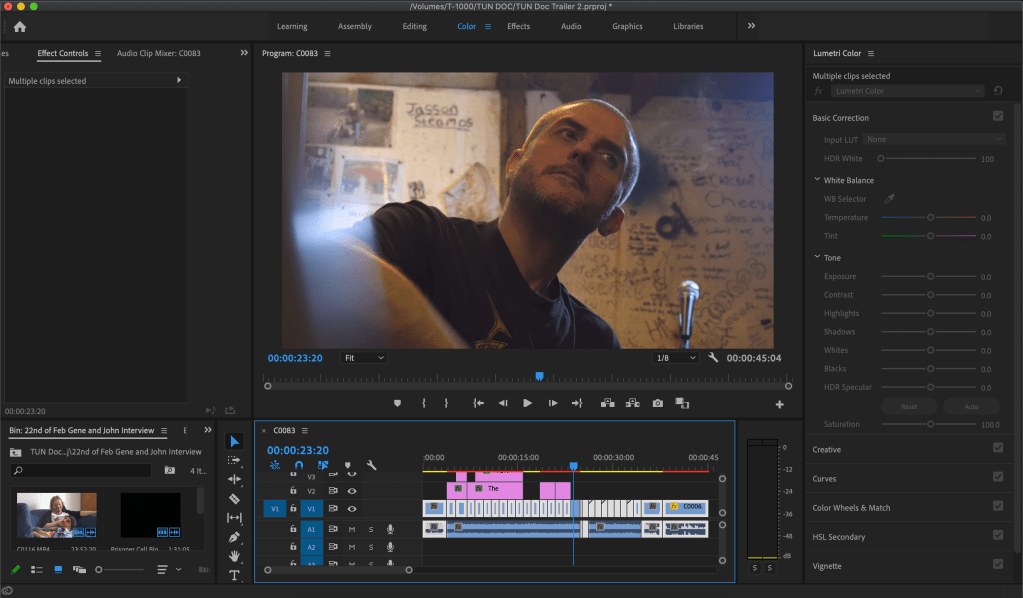1023x598 pixels.
Task: Open the Fit zoom level dropdown
Action: (364, 357)
